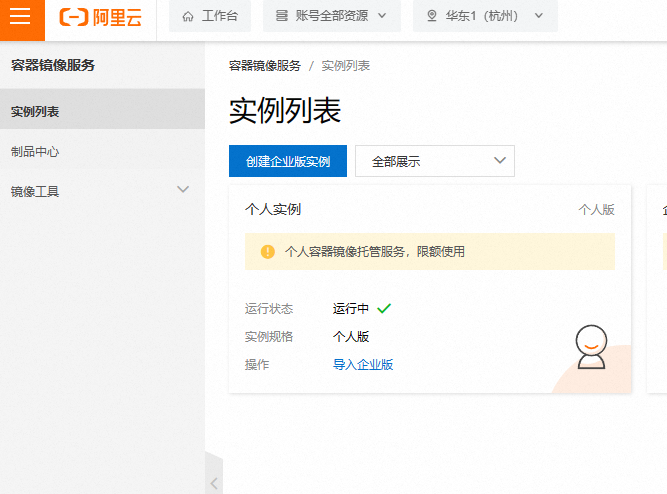667x494 pixels.
Task: Click the 个人版 instance spec value
Action: pos(351,337)
